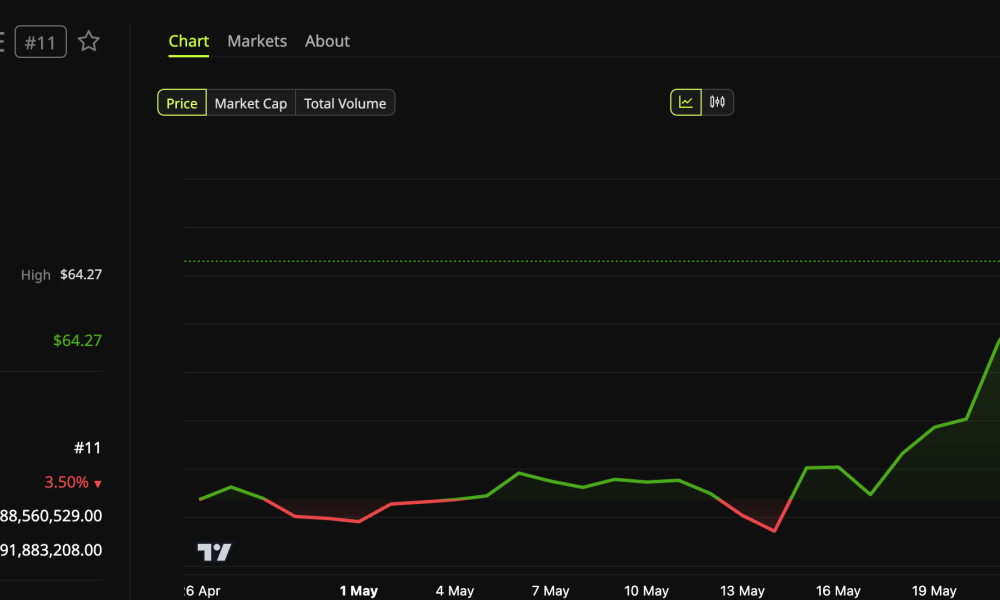Viewport: 1000px width, 600px height.
Task: Click the green $64.27 price value
Action: click(77, 340)
